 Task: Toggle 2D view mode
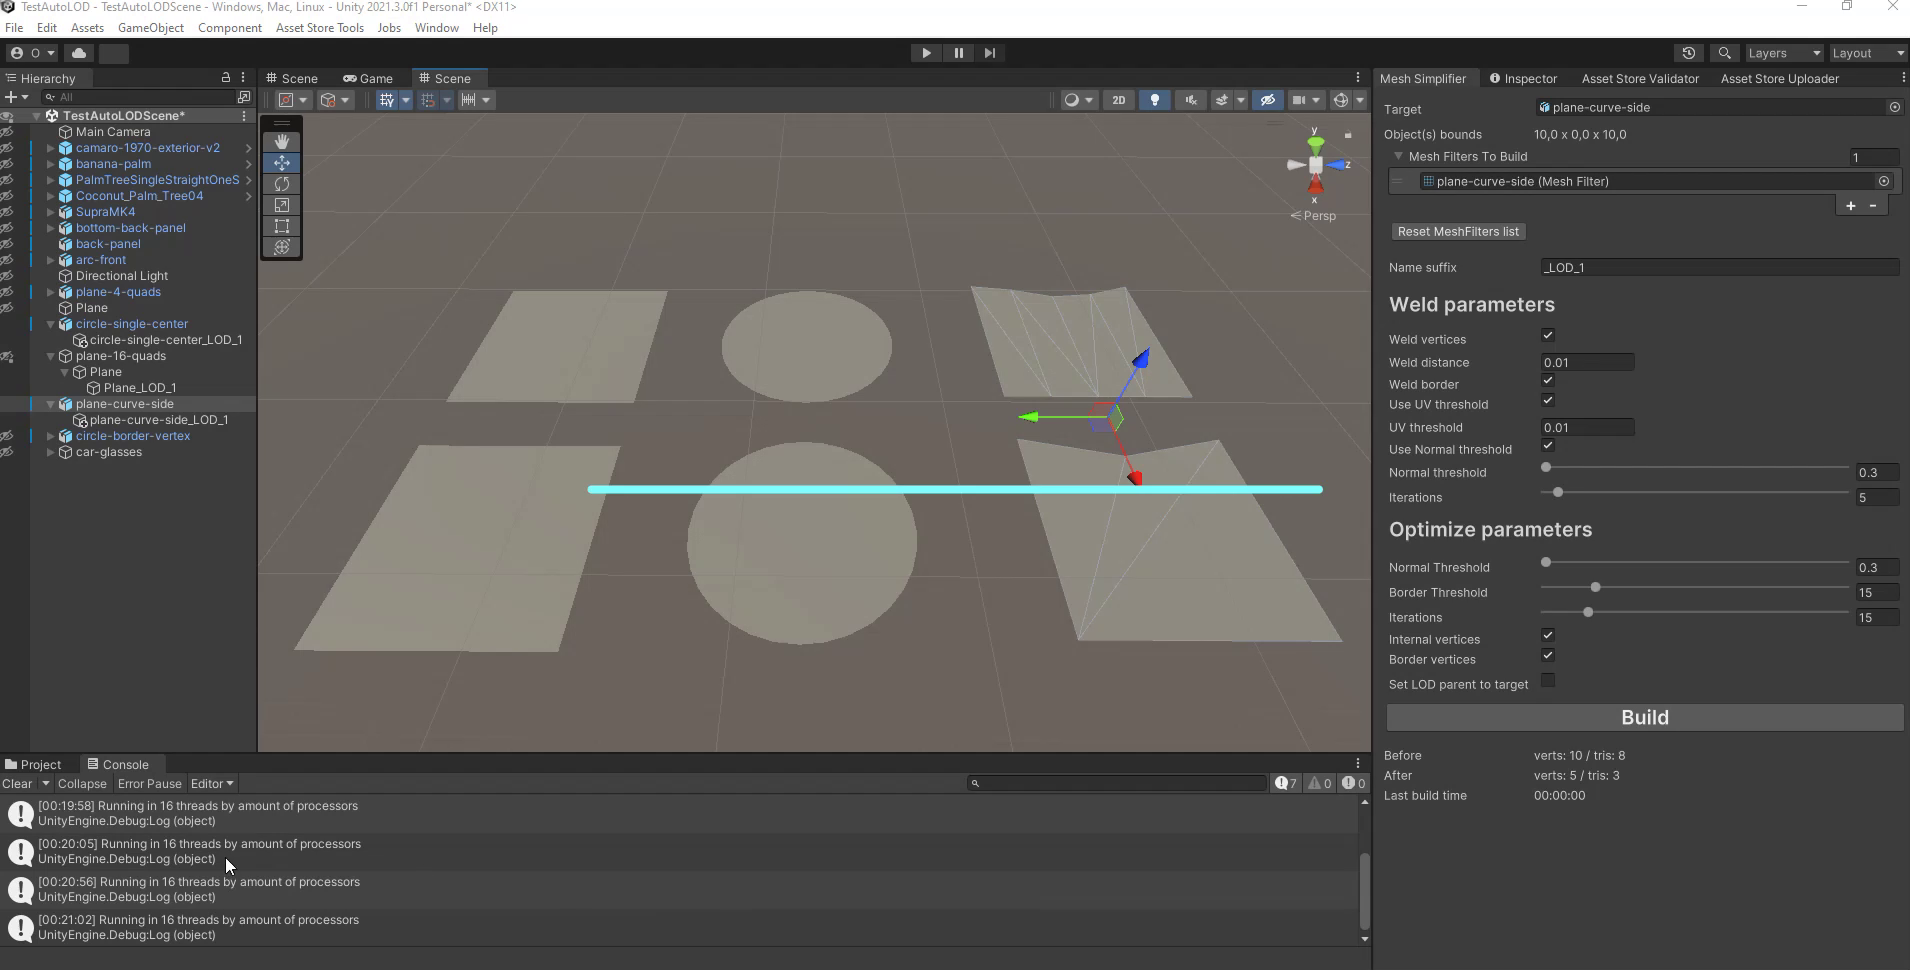[x=1119, y=100]
